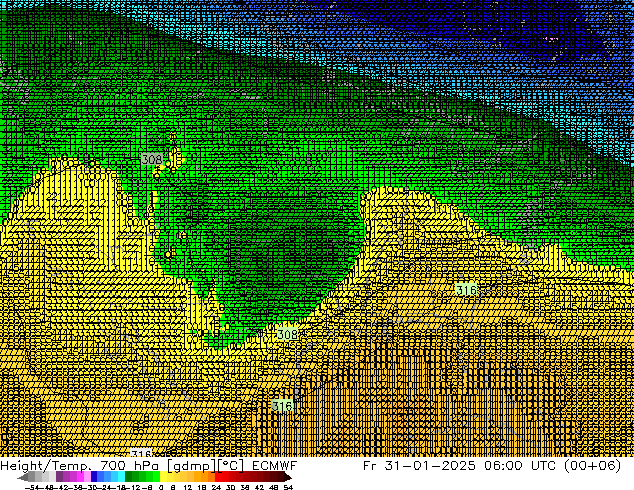Click the dark maroon right arrow end of the color scale

tap(288, 477)
